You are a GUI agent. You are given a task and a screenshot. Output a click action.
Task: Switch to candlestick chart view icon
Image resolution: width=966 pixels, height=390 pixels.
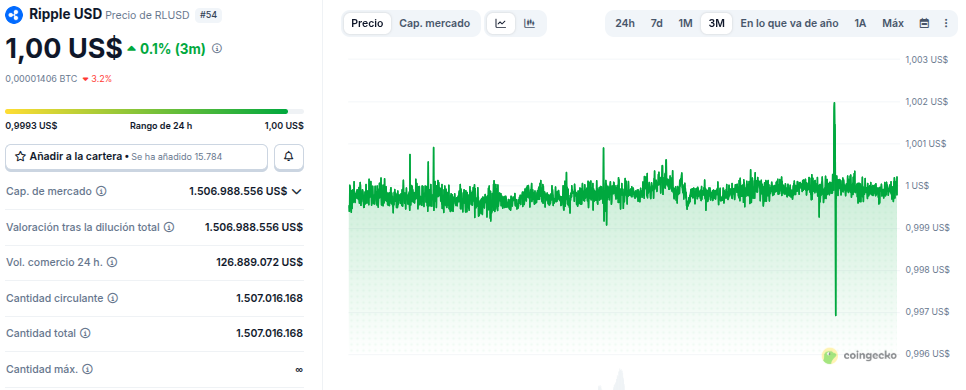(x=529, y=23)
